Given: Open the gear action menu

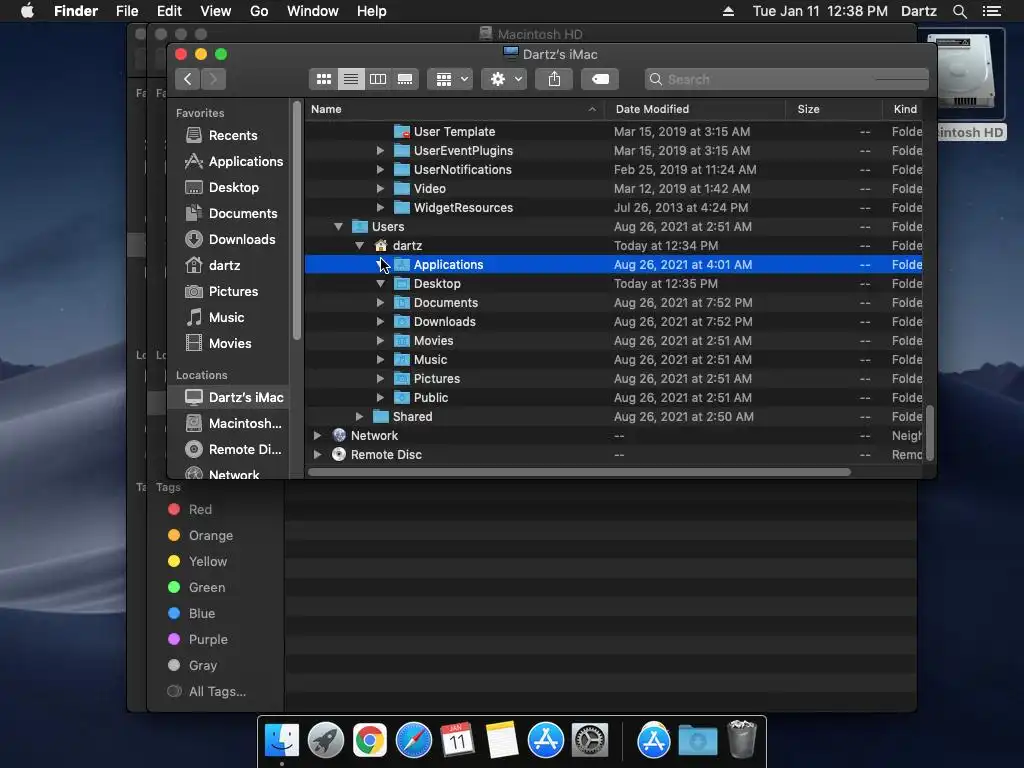Looking at the screenshot, I should [x=504, y=79].
